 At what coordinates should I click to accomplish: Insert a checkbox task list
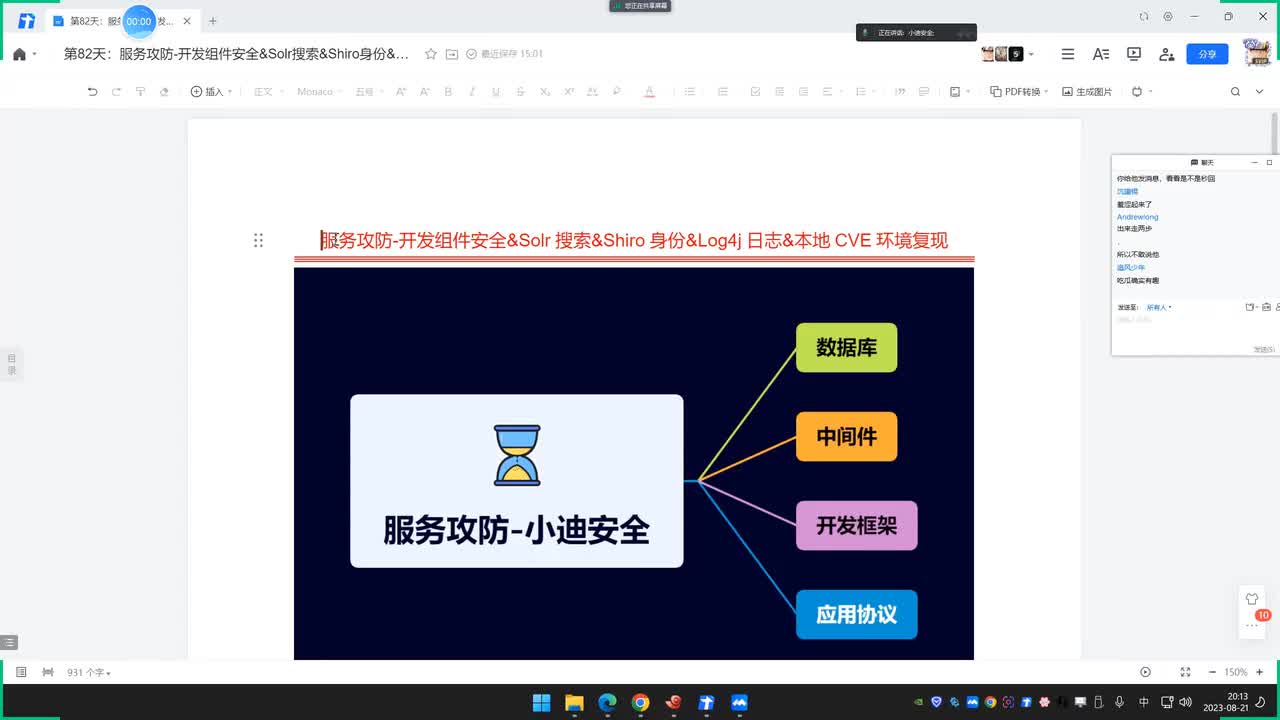[x=755, y=91]
